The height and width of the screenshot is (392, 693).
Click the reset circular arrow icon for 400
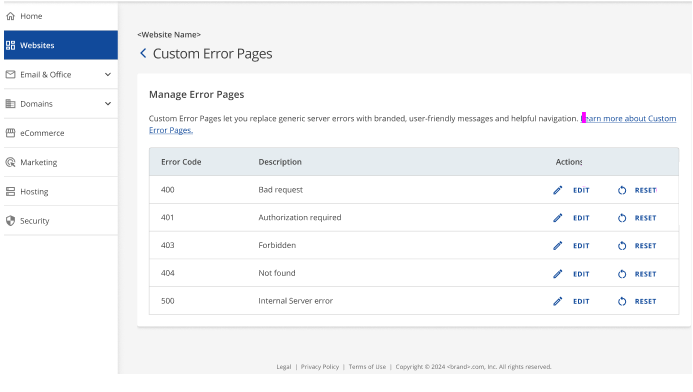(x=622, y=190)
